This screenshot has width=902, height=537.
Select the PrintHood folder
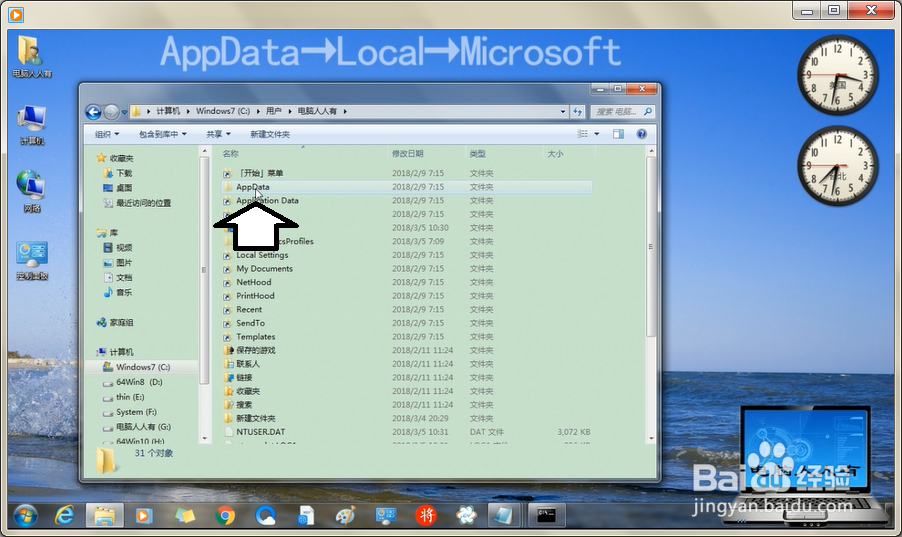point(255,296)
